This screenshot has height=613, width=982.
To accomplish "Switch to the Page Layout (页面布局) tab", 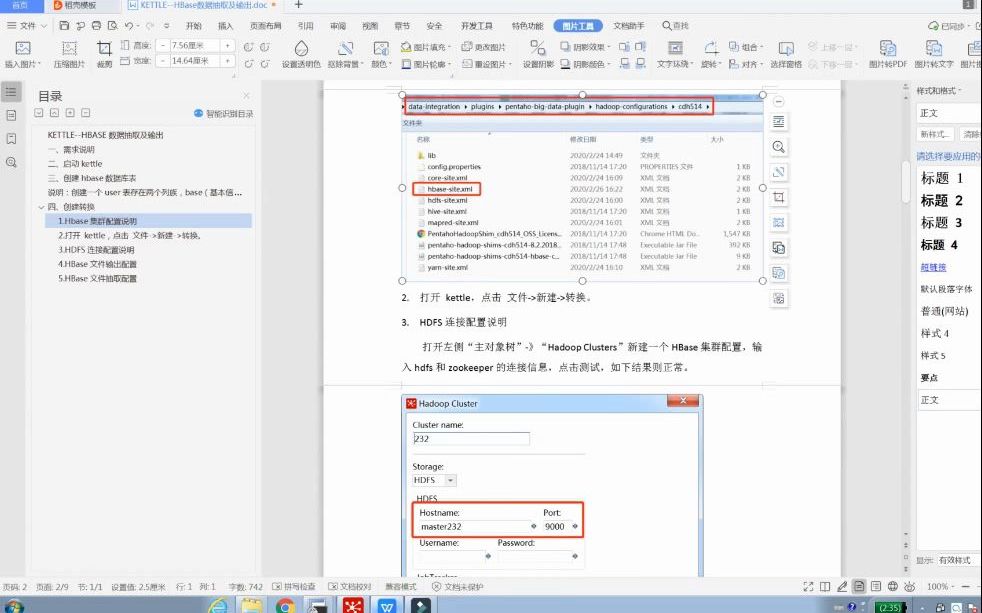I will pos(266,26).
